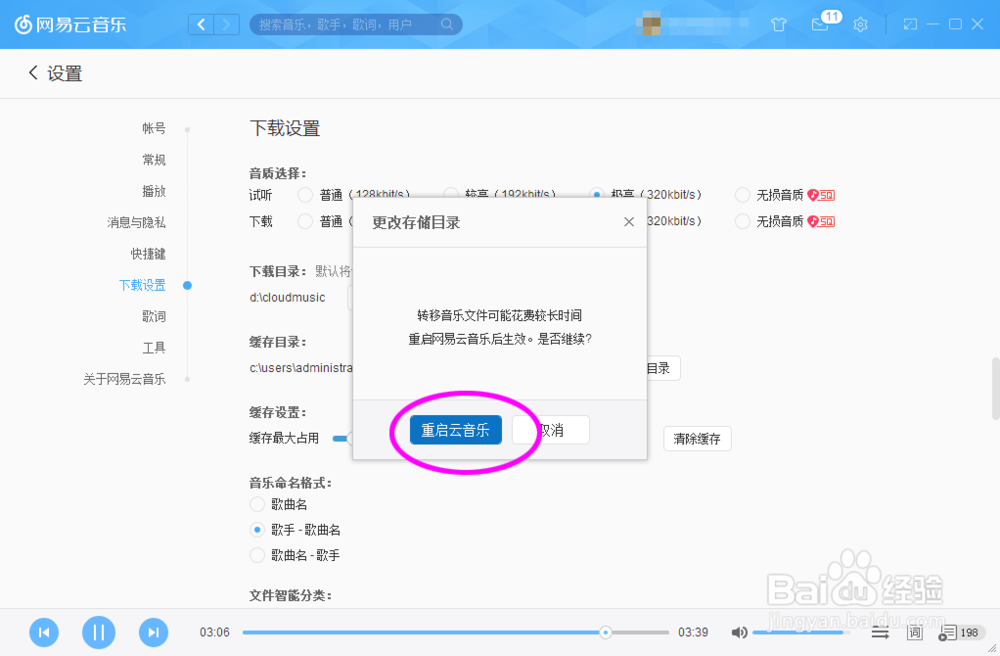The height and width of the screenshot is (656, 1000).
Task: Click the SQ badge on 下载 无损音质
Action: [x=821, y=221]
